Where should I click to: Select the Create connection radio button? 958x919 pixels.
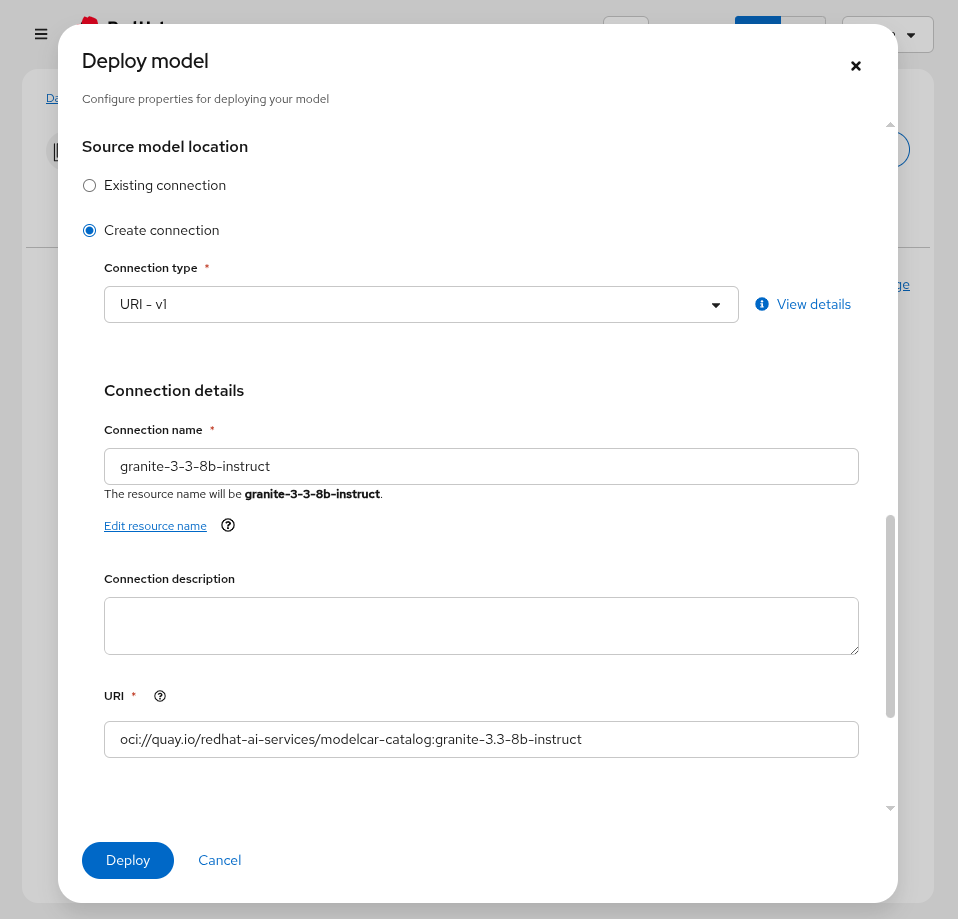click(89, 230)
